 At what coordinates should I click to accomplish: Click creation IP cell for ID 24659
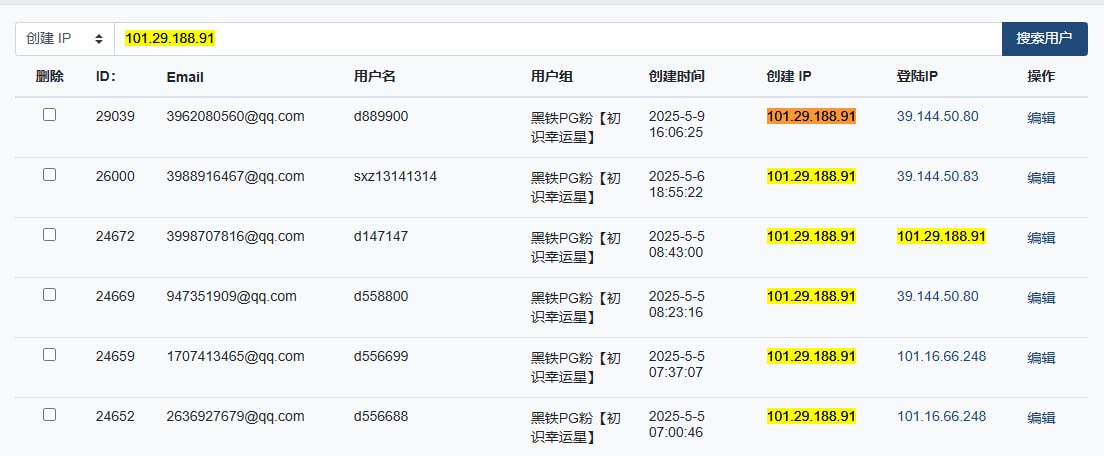click(x=811, y=356)
